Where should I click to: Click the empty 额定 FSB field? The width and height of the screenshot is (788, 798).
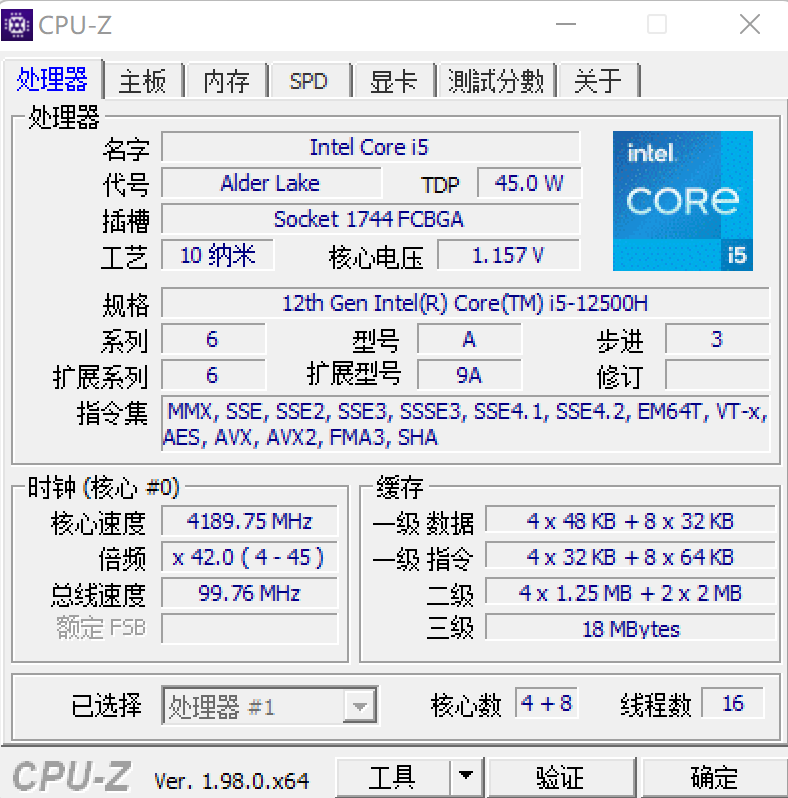coord(249,629)
